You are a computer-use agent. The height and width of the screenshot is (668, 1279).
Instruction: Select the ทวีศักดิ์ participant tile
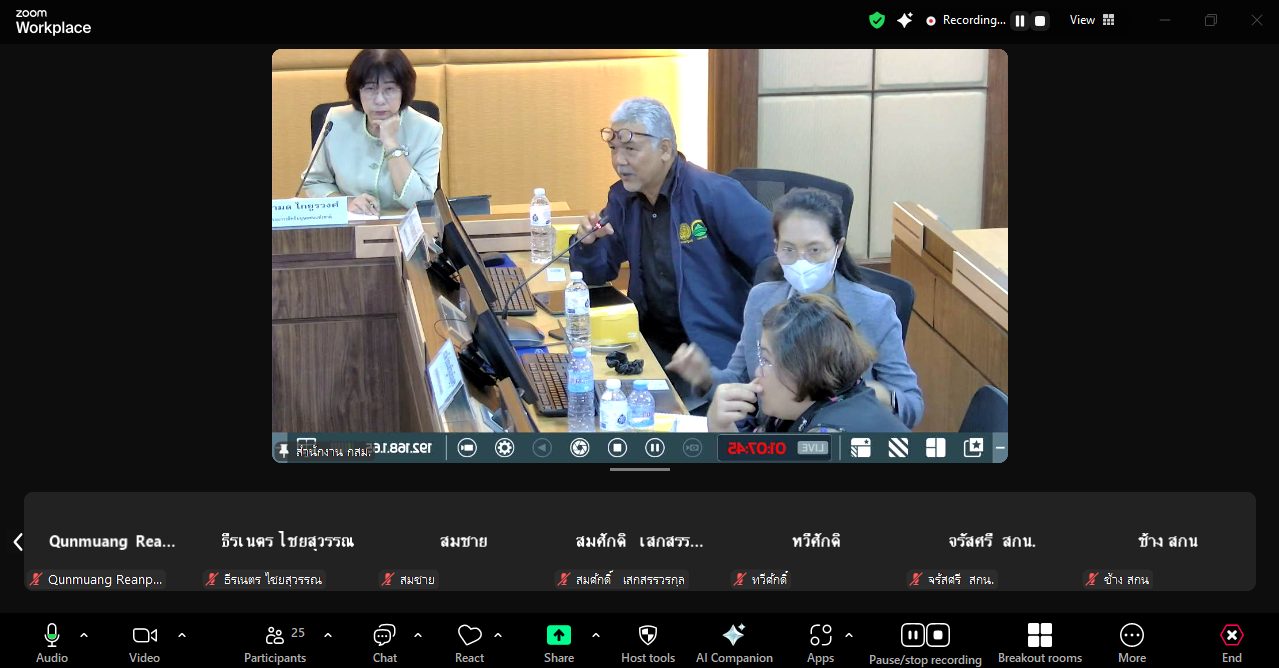coord(815,542)
